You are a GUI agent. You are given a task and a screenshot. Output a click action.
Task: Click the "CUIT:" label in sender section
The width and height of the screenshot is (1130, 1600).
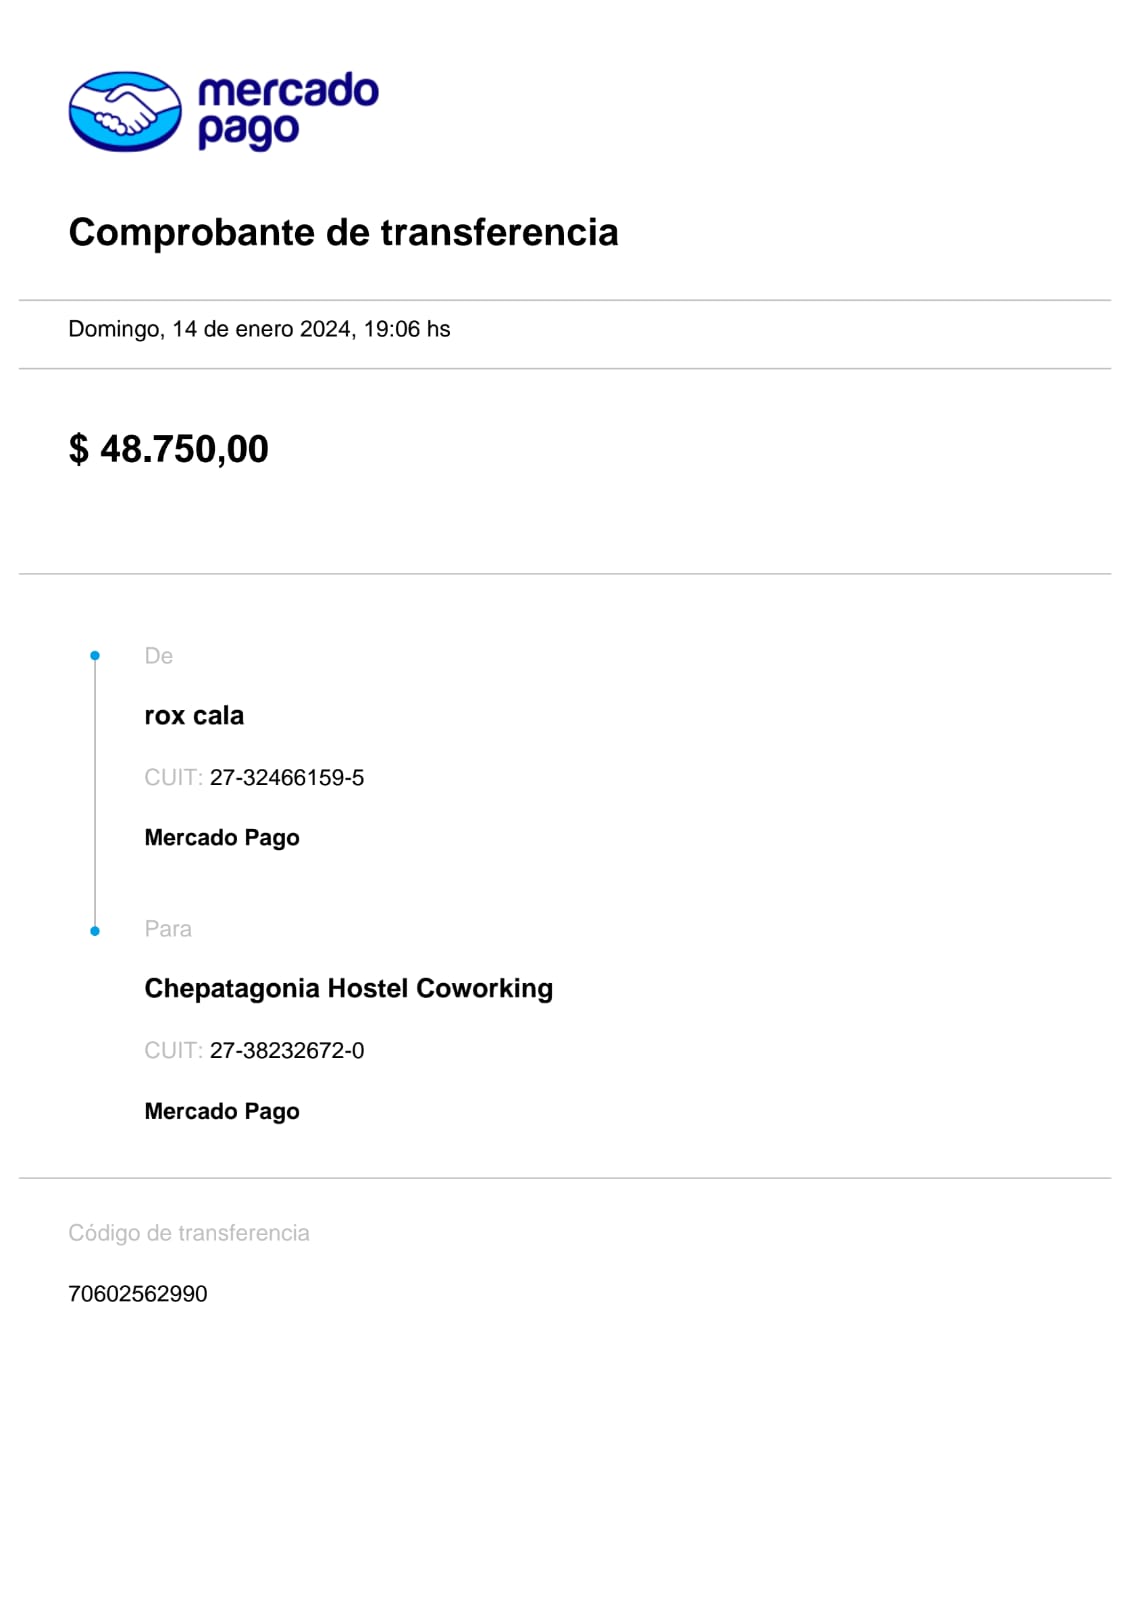[x=173, y=778]
